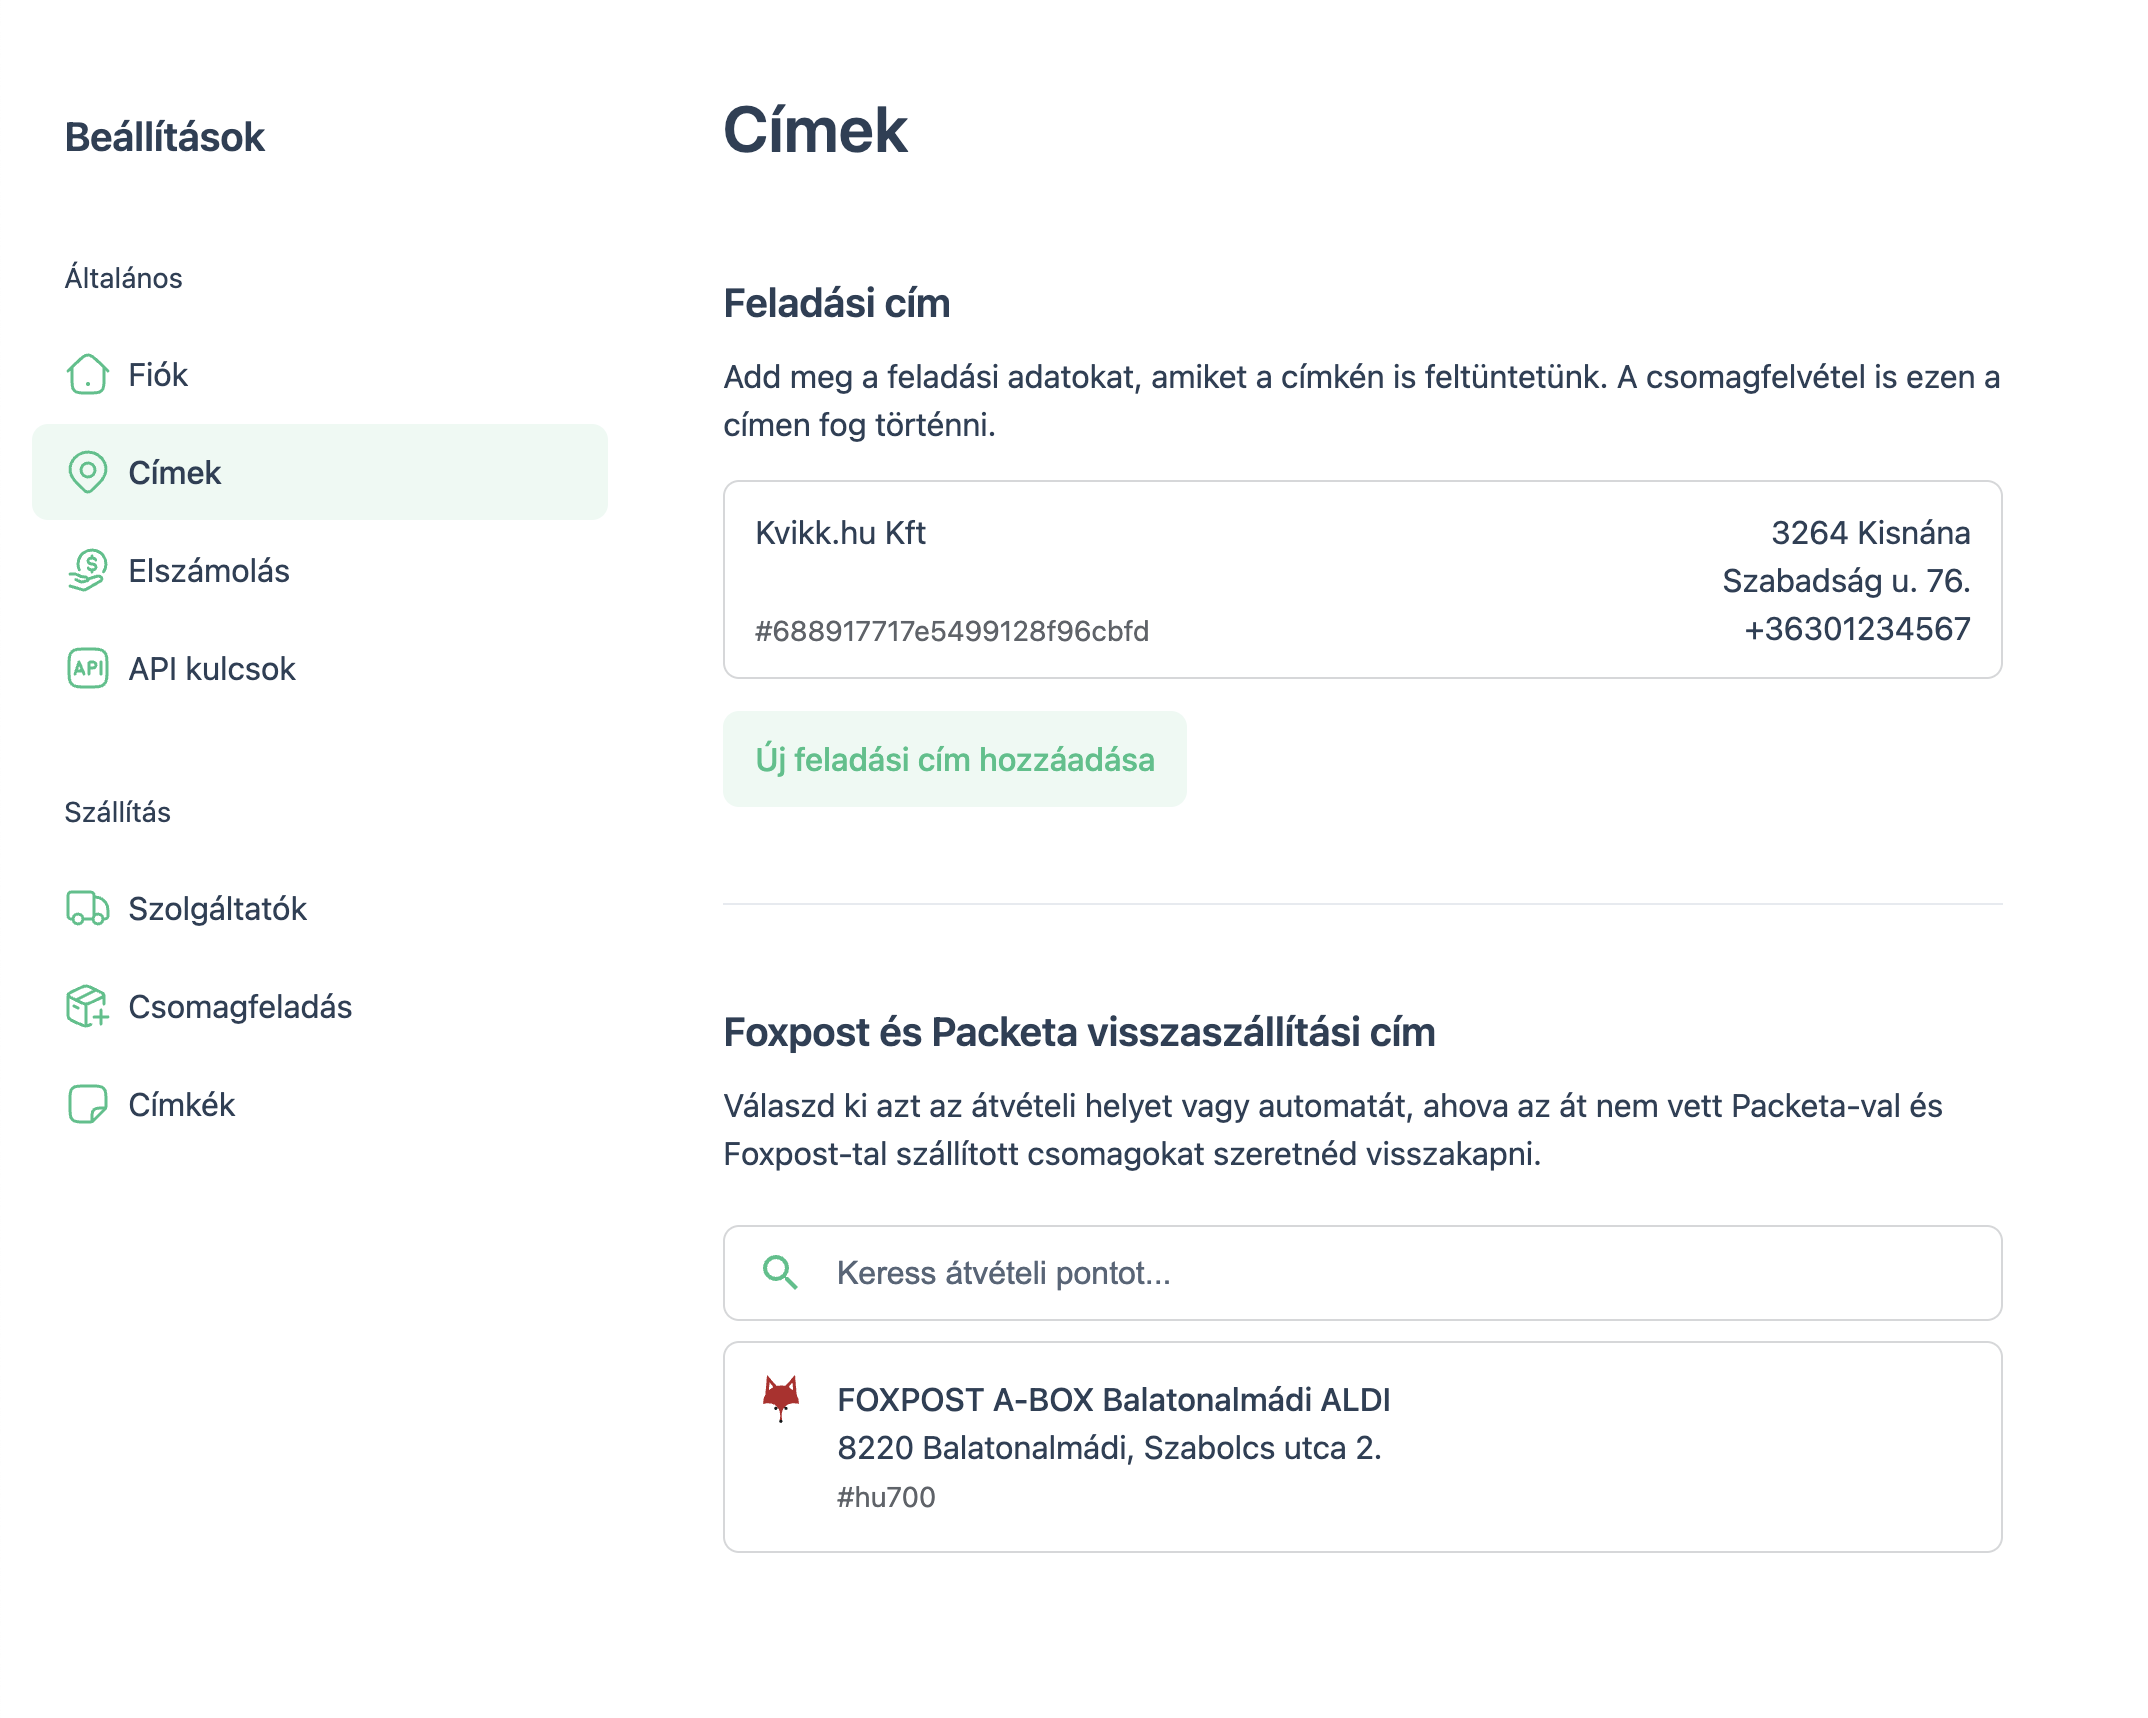
Task: Open API kulcsok menu item
Action: pyautogui.click(x=212, y=669)
